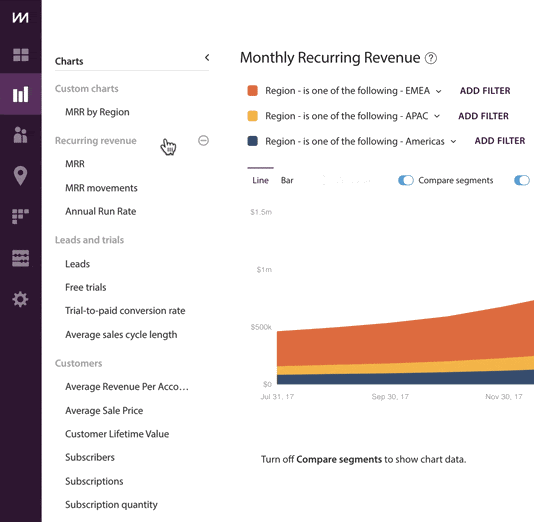
Task: Expand the APAC region filter dropdown
Action: [437, 116]
